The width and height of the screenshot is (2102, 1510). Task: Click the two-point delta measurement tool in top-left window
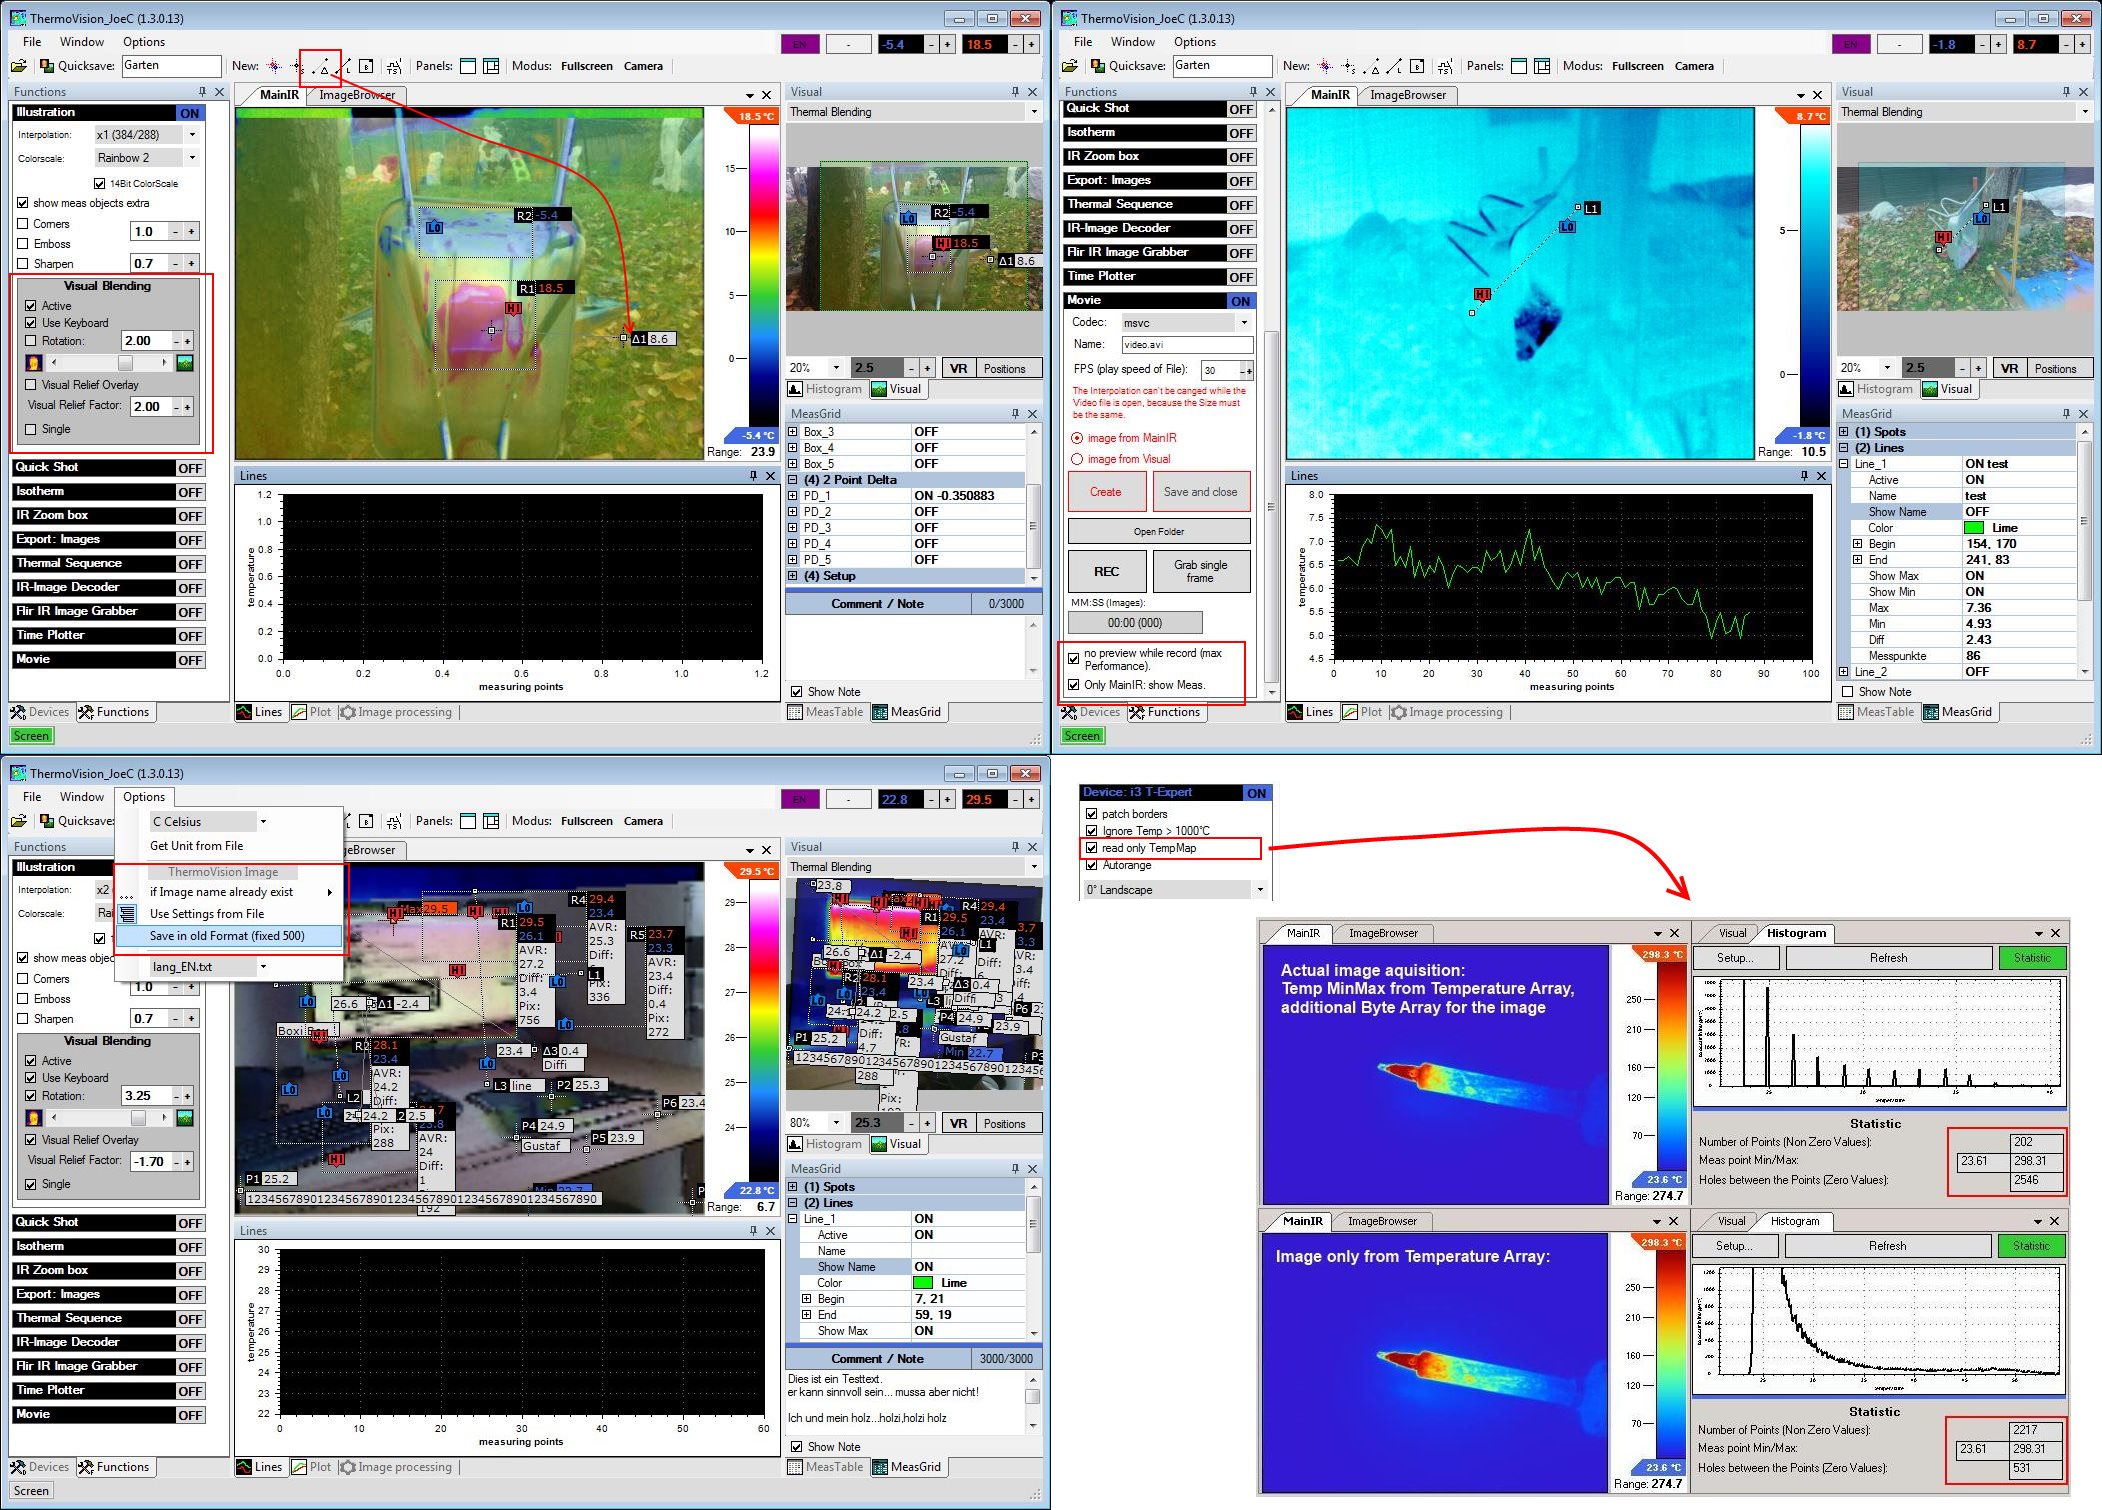click(x=320, y=67)
